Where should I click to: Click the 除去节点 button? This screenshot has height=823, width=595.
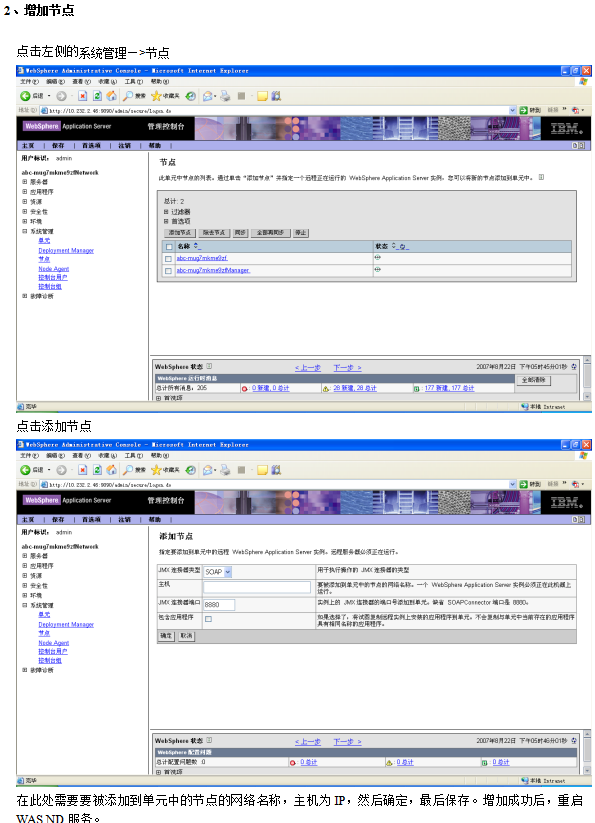click(214, 233)
